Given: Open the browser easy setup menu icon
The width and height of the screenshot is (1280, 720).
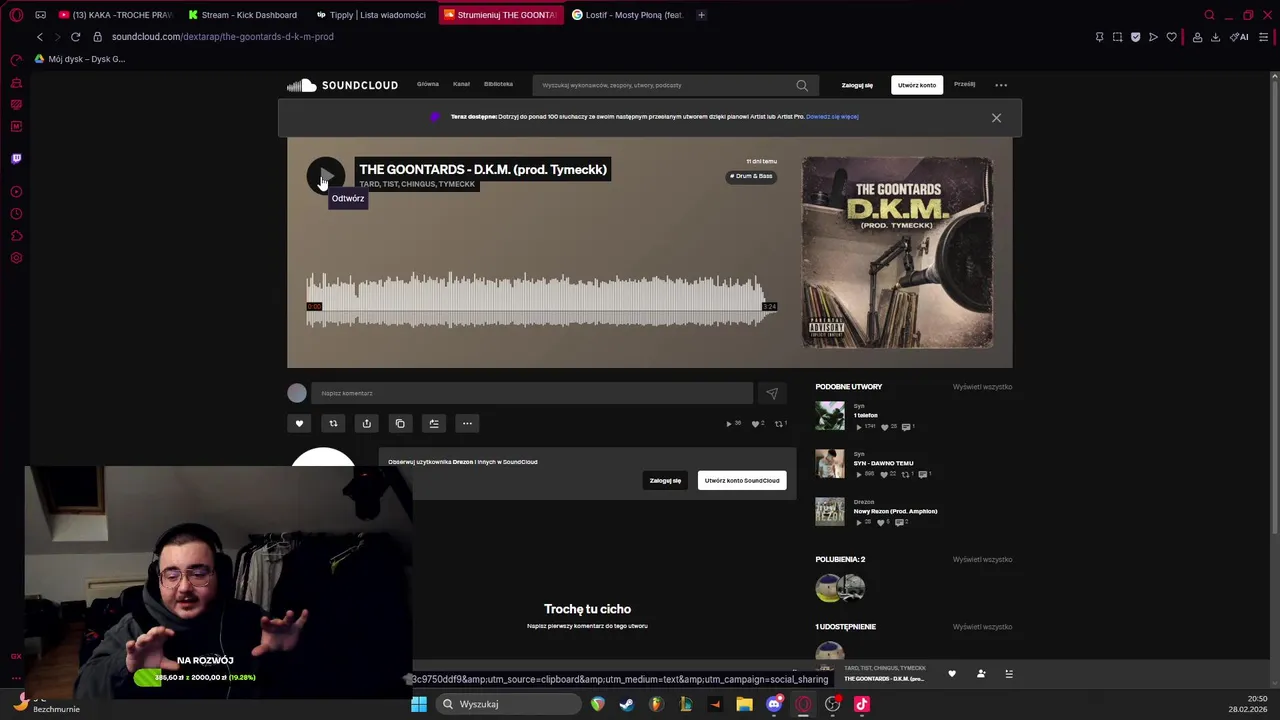Looking at the screenshot, I should tap(1264, 37).
